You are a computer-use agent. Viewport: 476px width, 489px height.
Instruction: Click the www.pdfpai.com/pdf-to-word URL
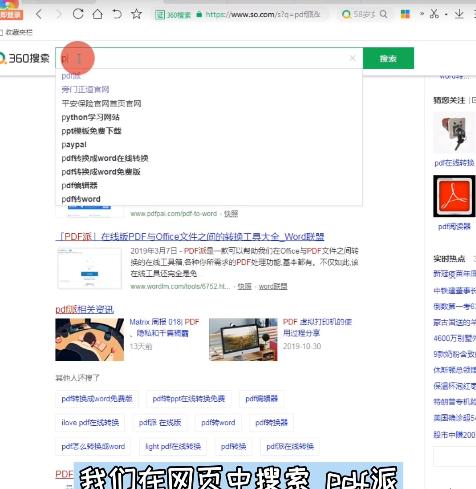(x=174, y=214)
